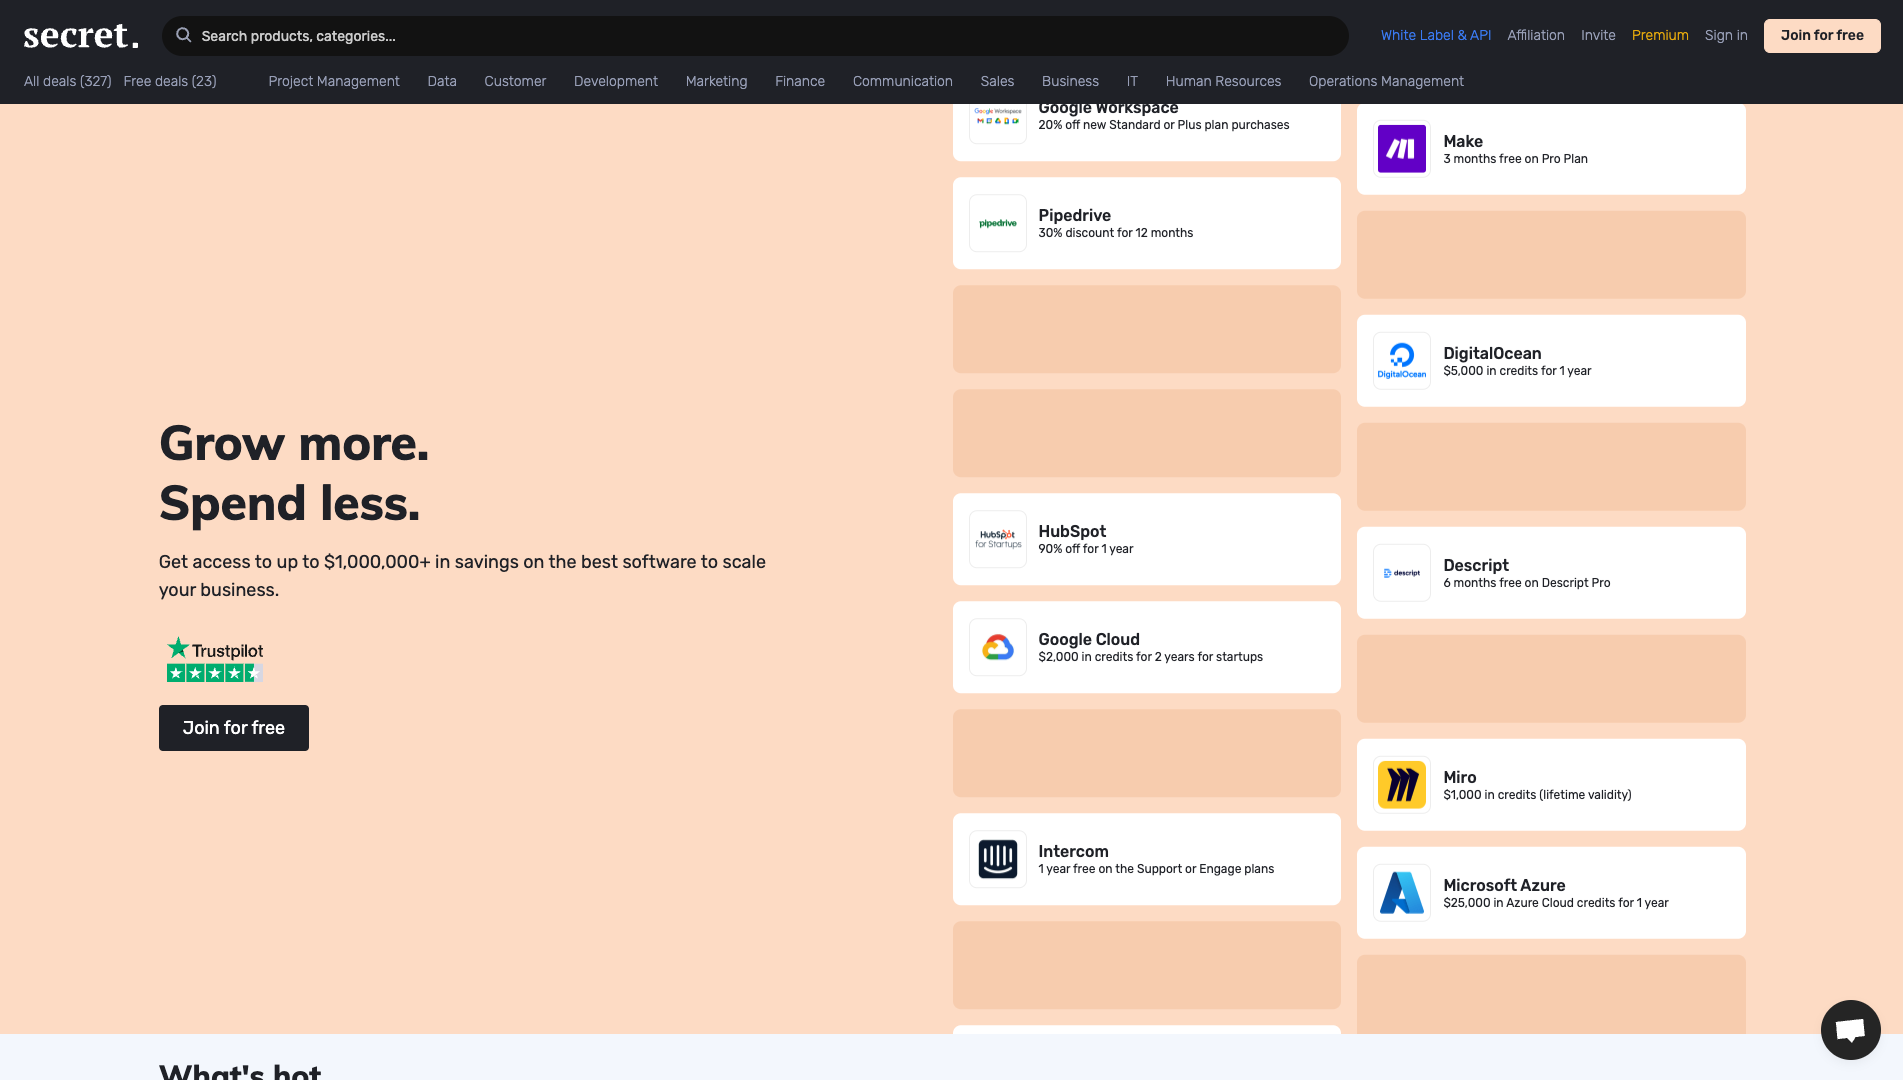Open the Intercom deal title
1903x1080 pixels.
point(1072,851)
